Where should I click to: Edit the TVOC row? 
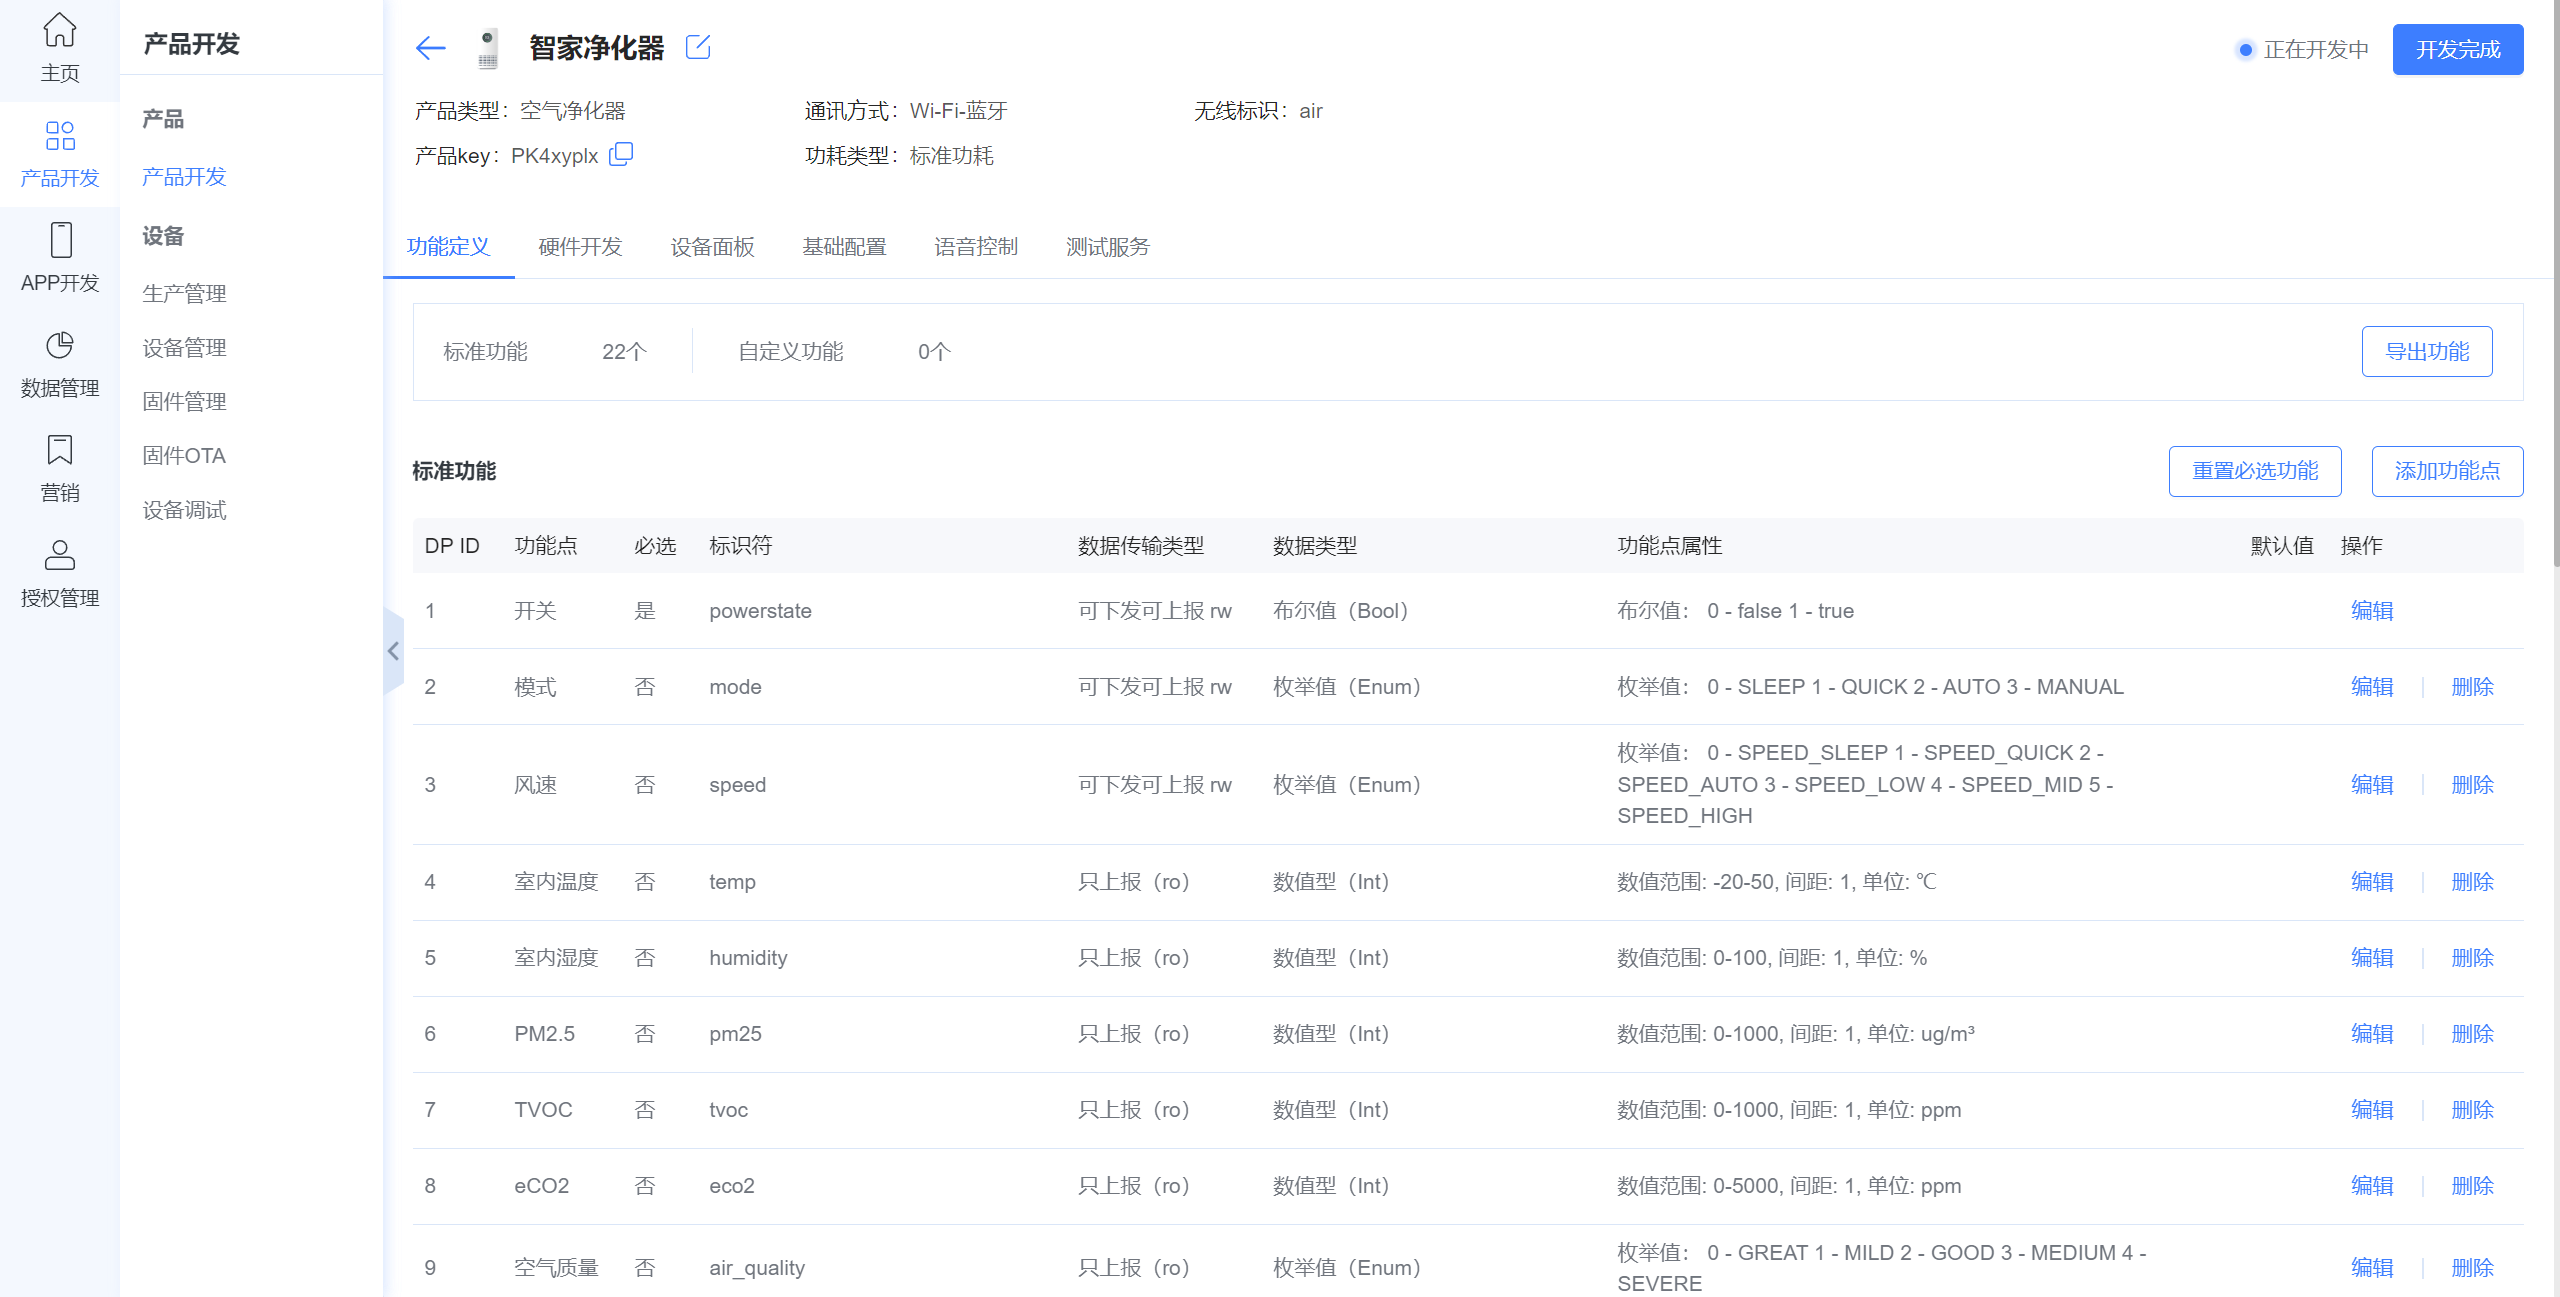[2372, 1110]
